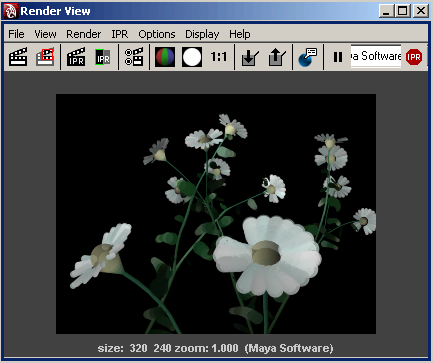433x363 pixels.
Task: Open the IPR menu
Action: 120,34
